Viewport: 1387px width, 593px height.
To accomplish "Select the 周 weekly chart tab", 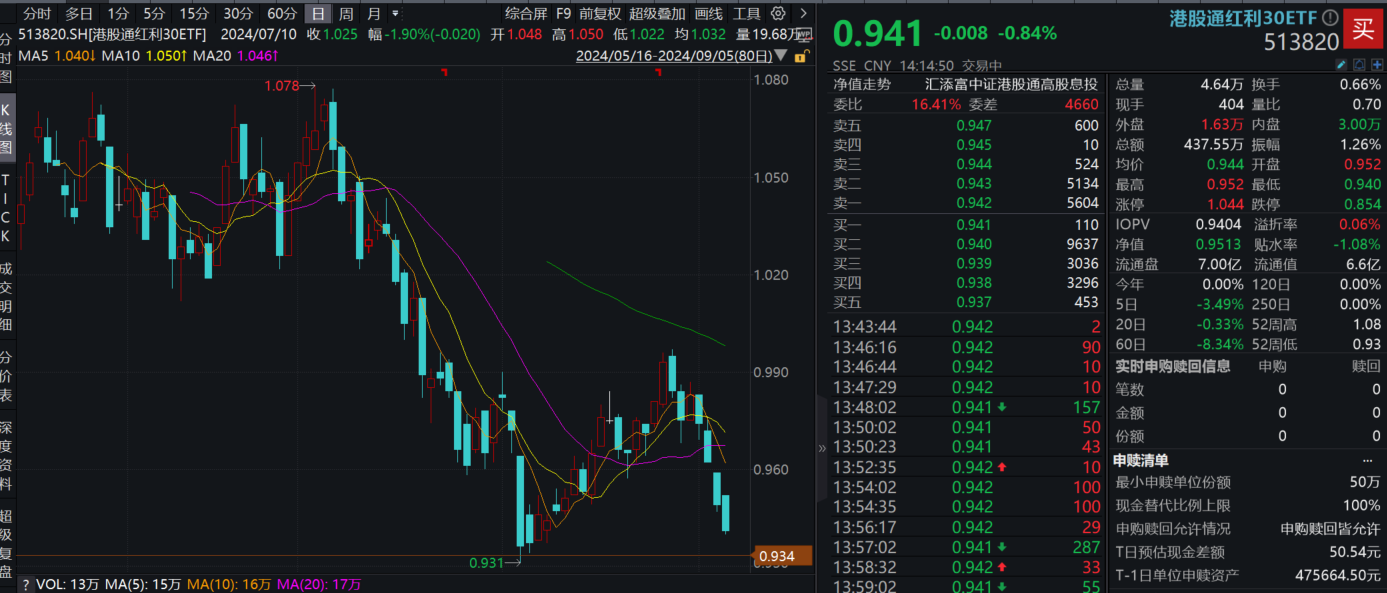I will pos(346,14).
